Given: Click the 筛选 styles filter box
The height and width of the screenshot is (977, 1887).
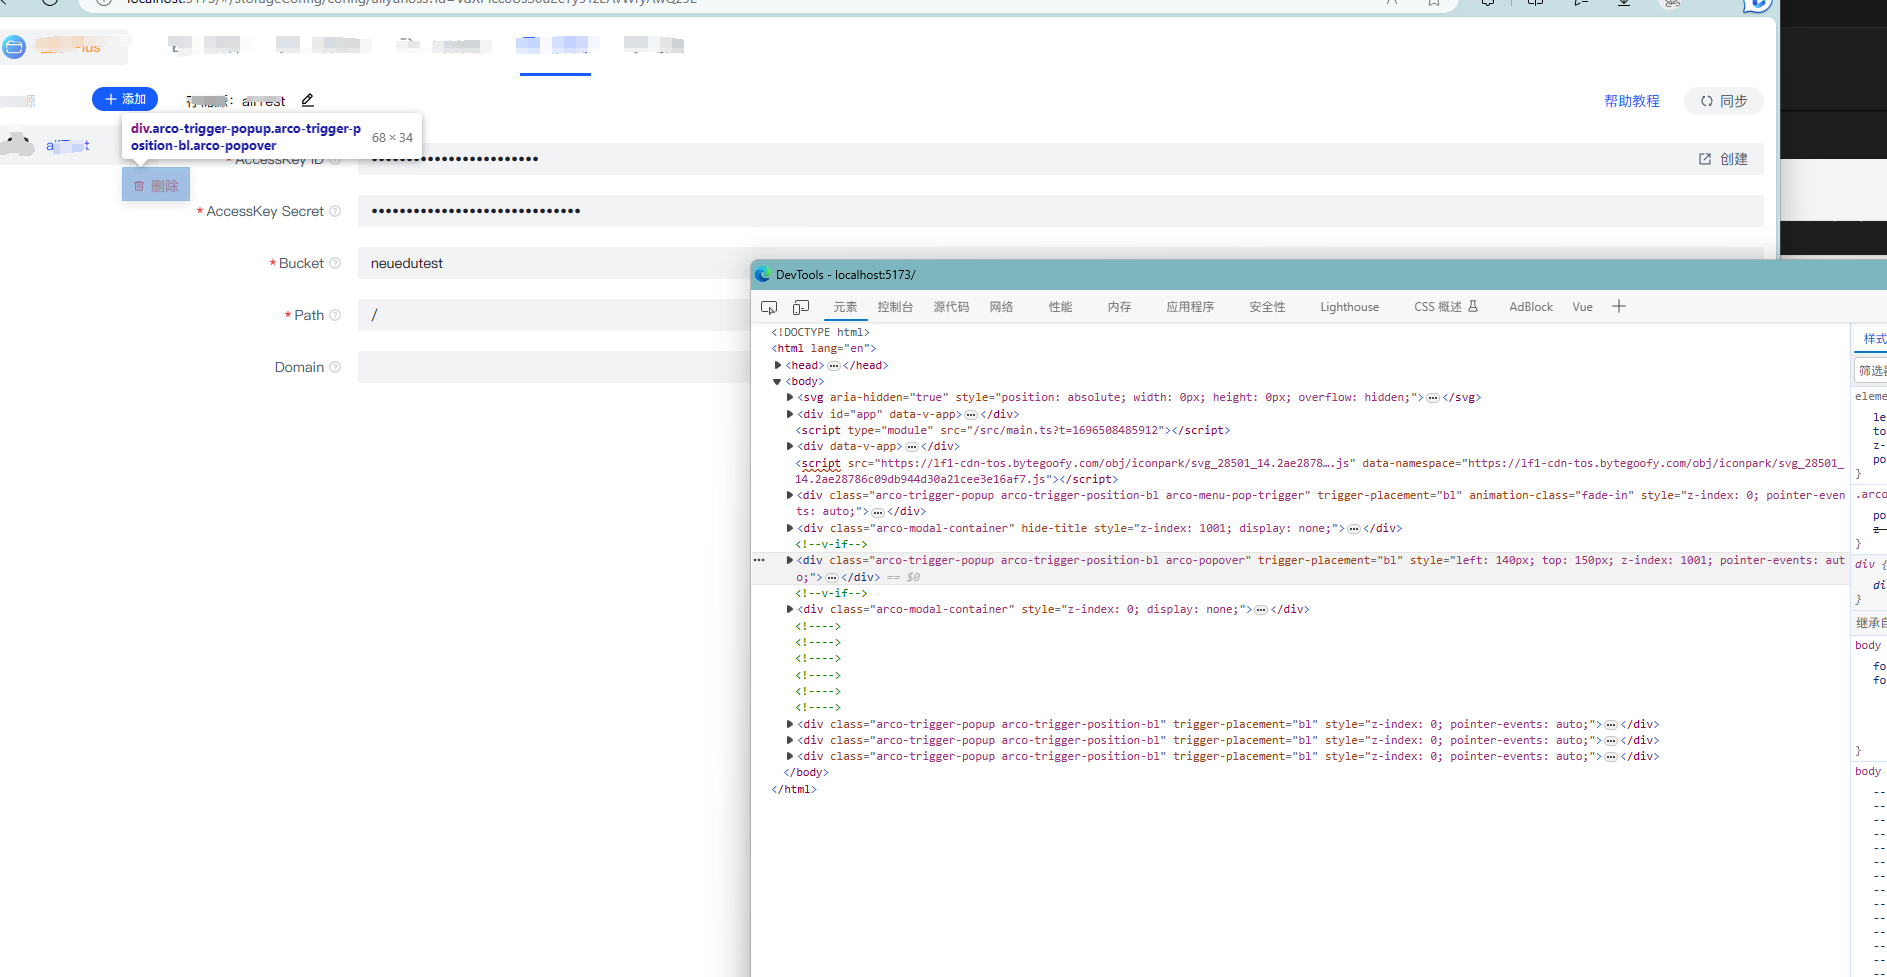Looking at the screenshot, I should (1871, 370).
